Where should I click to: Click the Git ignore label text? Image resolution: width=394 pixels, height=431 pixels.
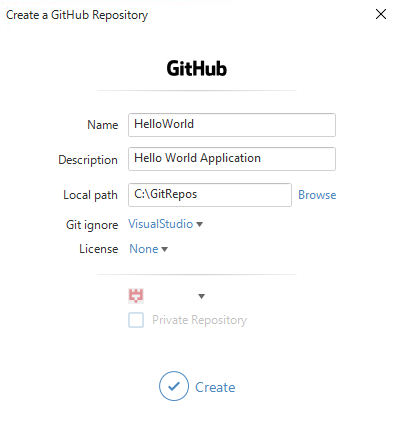[x=92, y=225]
